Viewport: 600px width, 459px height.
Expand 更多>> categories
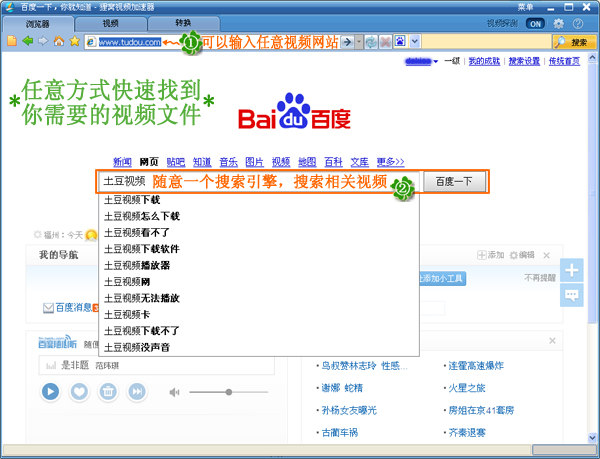point(390,162)
